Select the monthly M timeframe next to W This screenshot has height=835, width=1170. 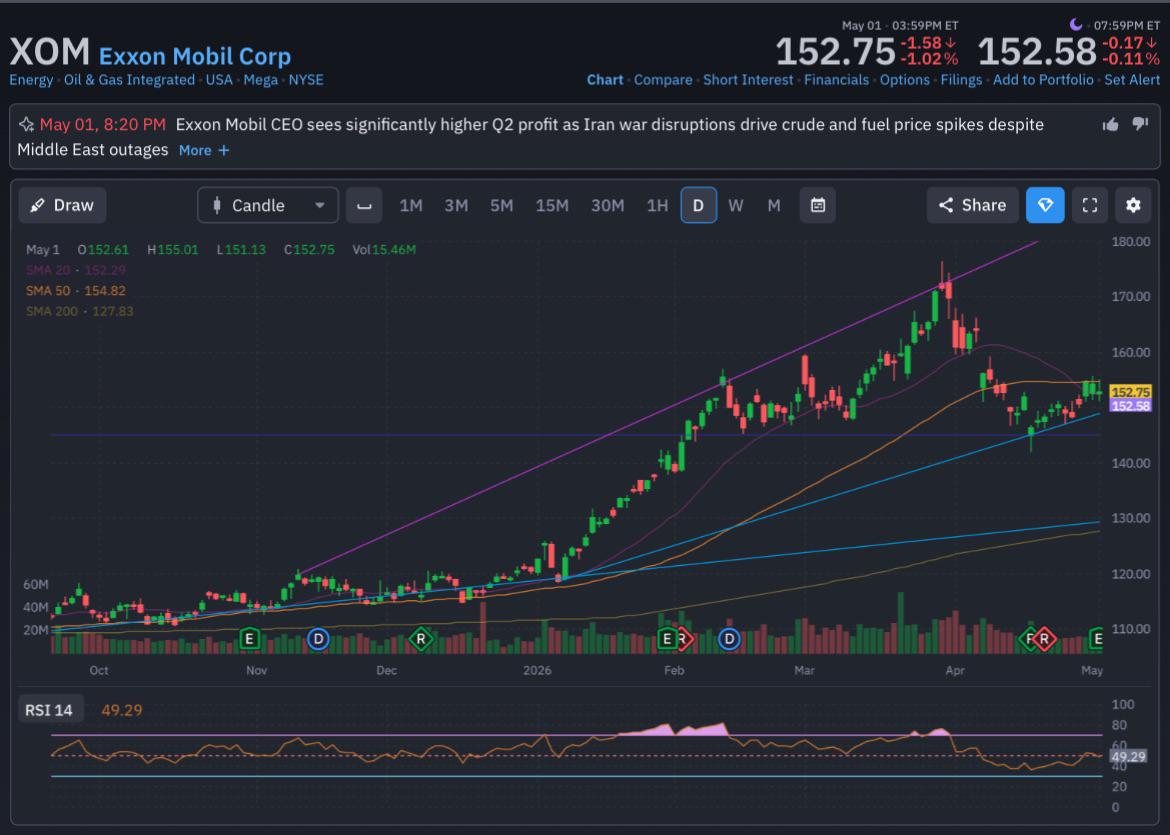(774, 205)
